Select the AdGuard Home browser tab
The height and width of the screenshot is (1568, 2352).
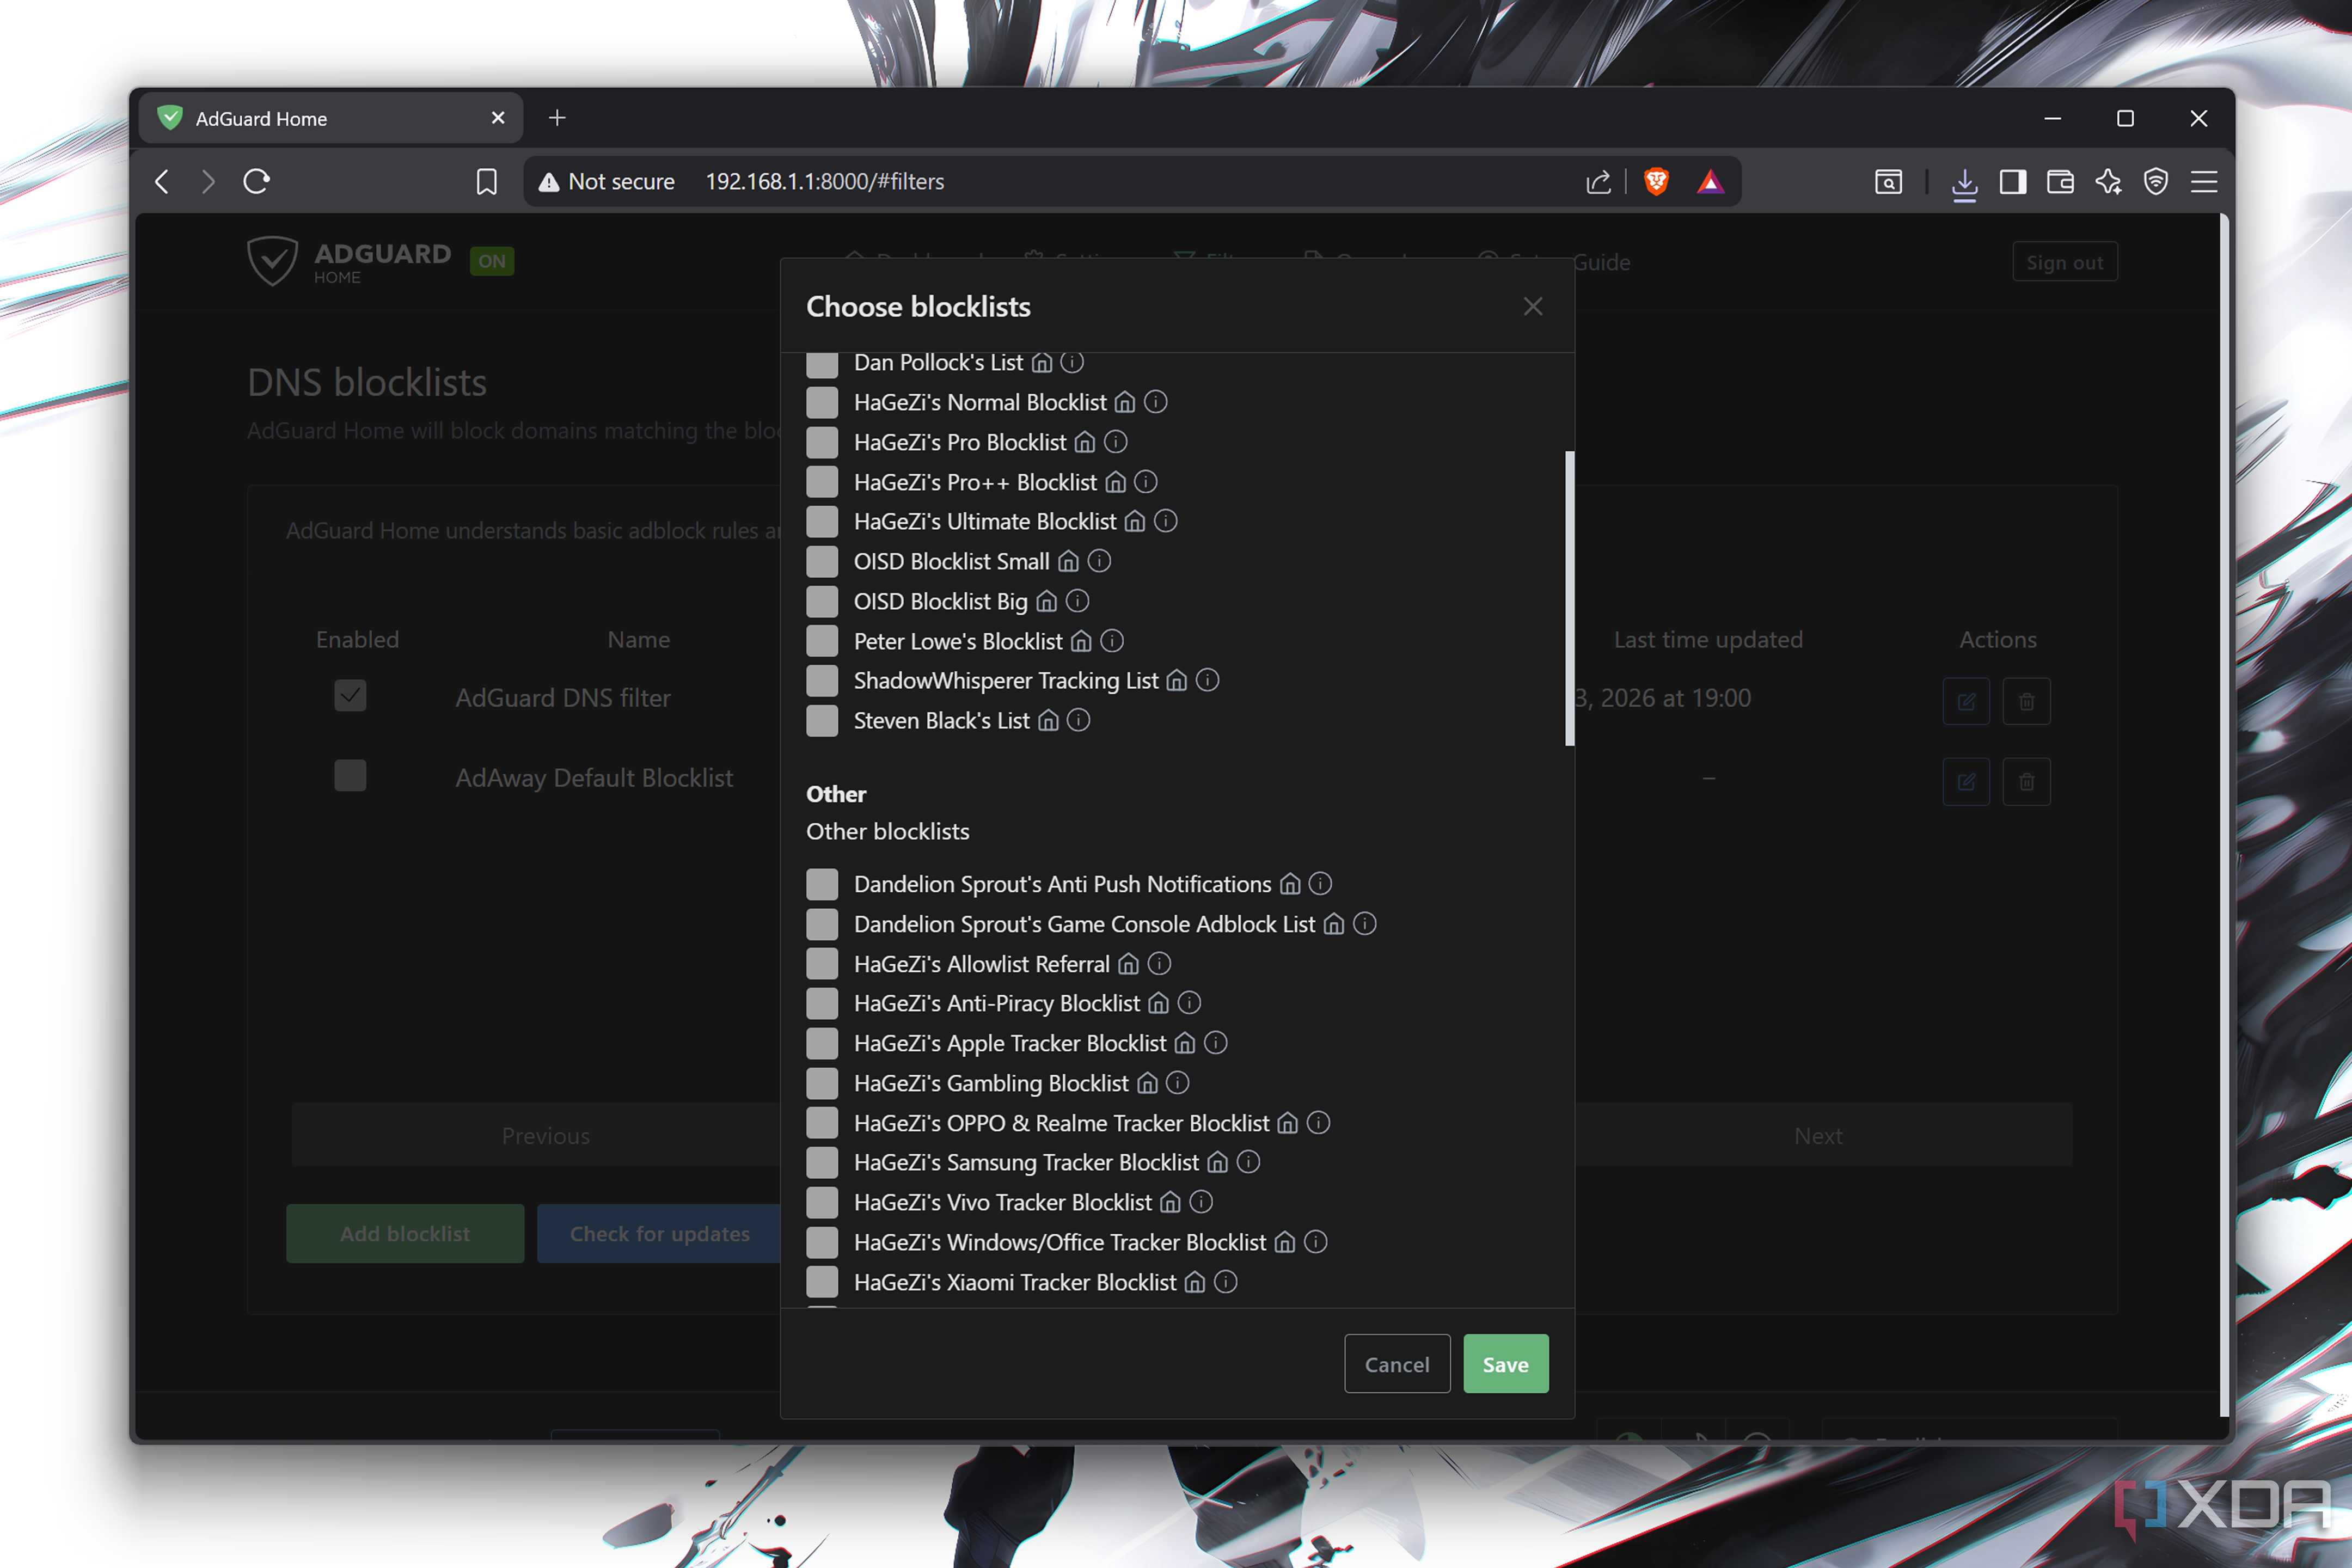coord(331,118)
